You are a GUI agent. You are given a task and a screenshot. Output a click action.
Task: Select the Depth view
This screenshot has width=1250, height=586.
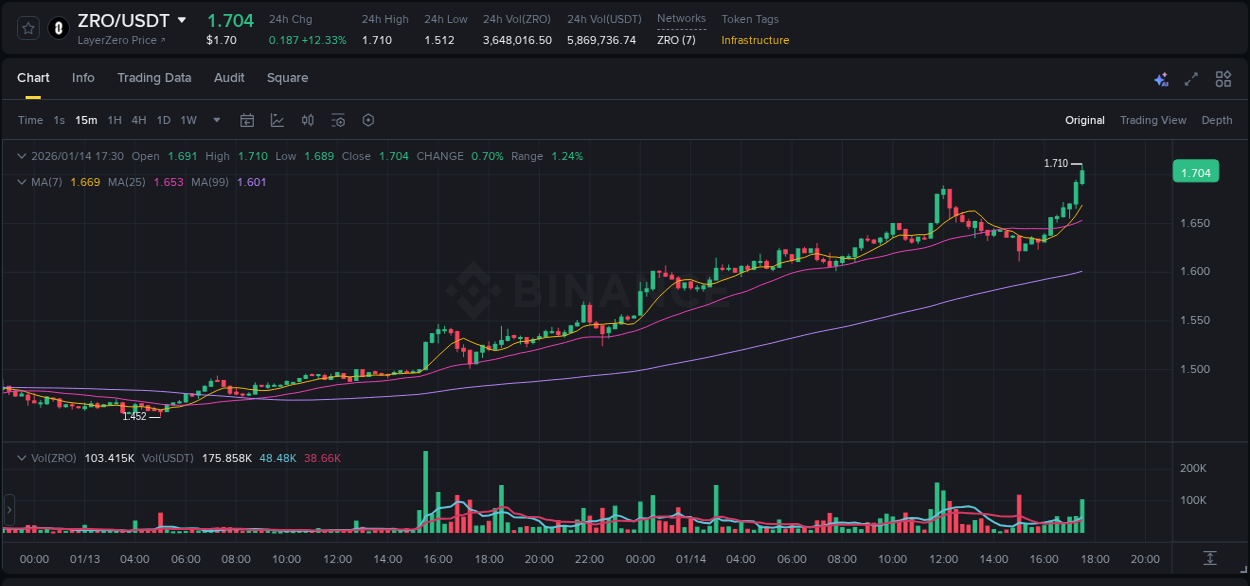[1217, 119]
